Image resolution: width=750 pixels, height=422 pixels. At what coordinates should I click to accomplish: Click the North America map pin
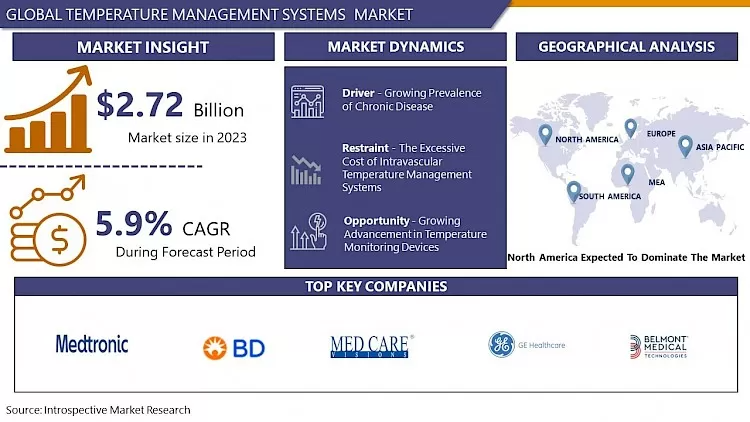click(545, 133)
